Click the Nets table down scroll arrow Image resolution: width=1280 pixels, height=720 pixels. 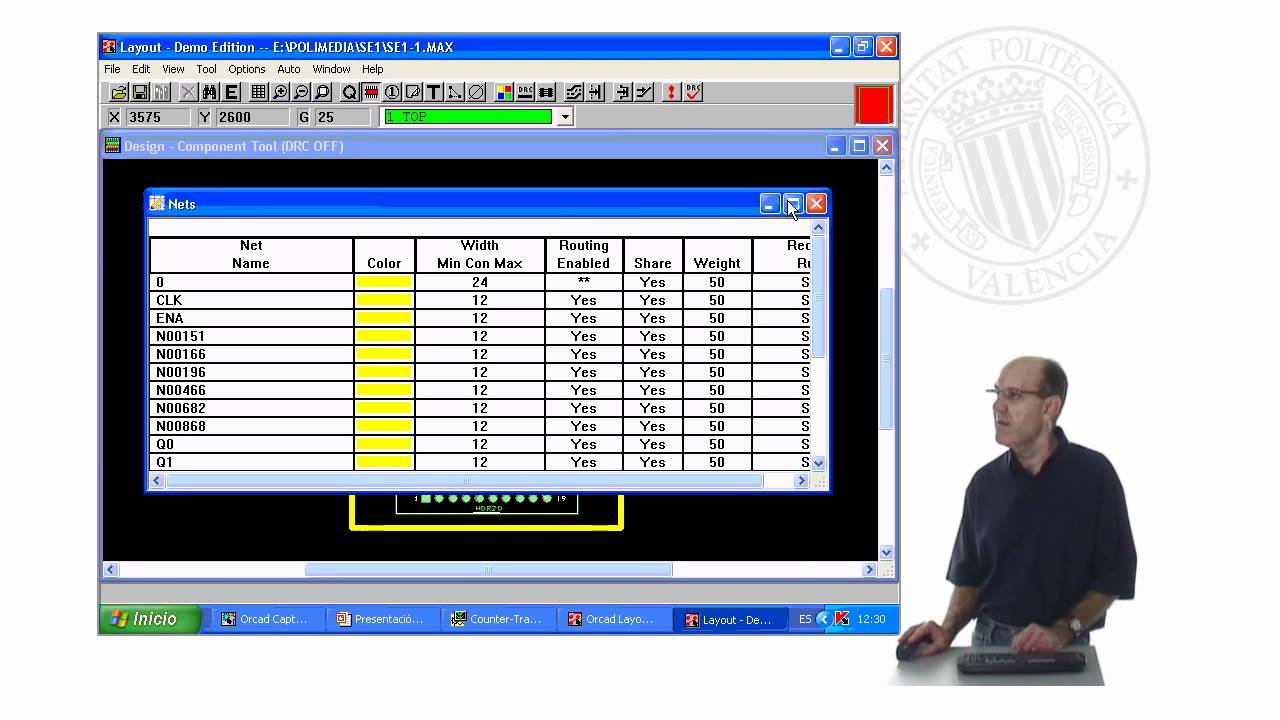click(x=818, y=463)
